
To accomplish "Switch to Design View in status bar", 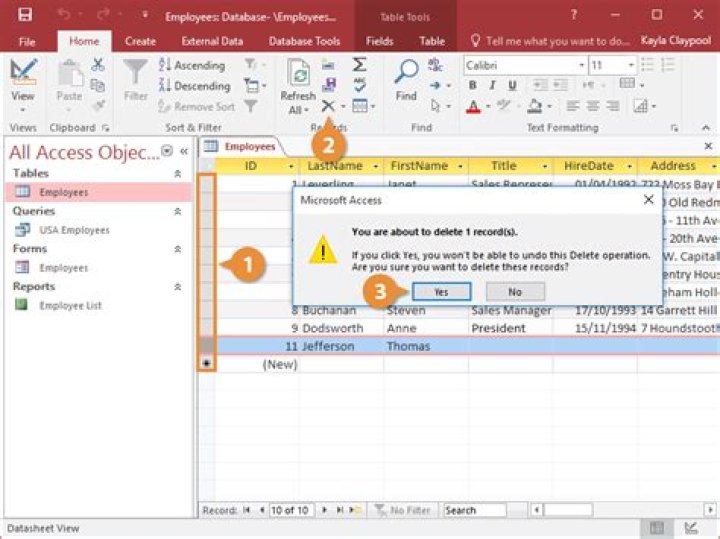I will pyautogui.click(x=692, y=528).
